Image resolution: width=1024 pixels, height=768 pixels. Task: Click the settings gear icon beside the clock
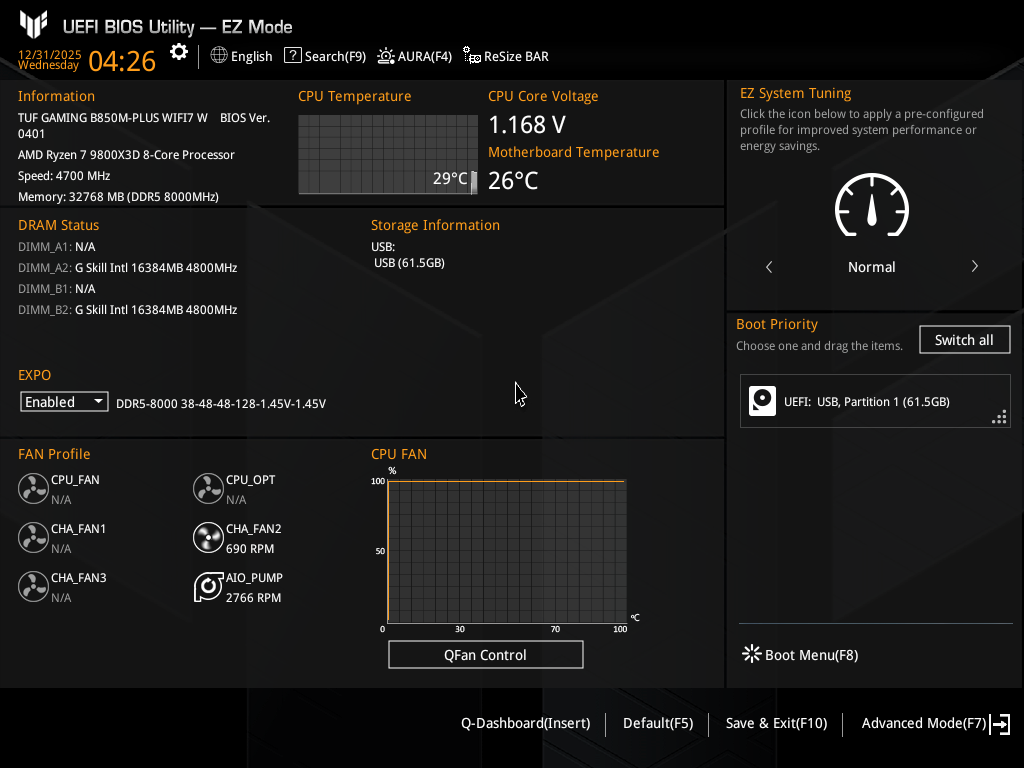tap(179, 52)
